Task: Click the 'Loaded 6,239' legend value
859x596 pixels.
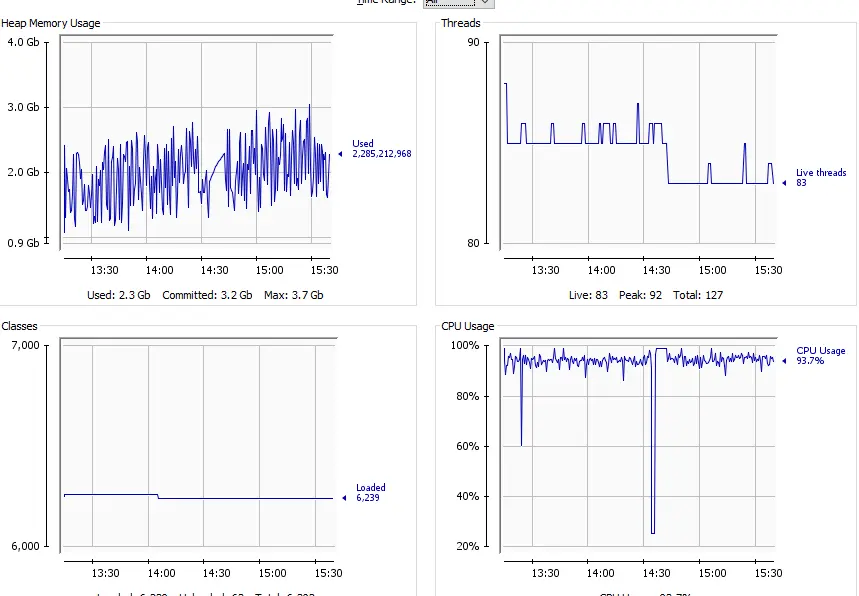Action: click(370, 492)
